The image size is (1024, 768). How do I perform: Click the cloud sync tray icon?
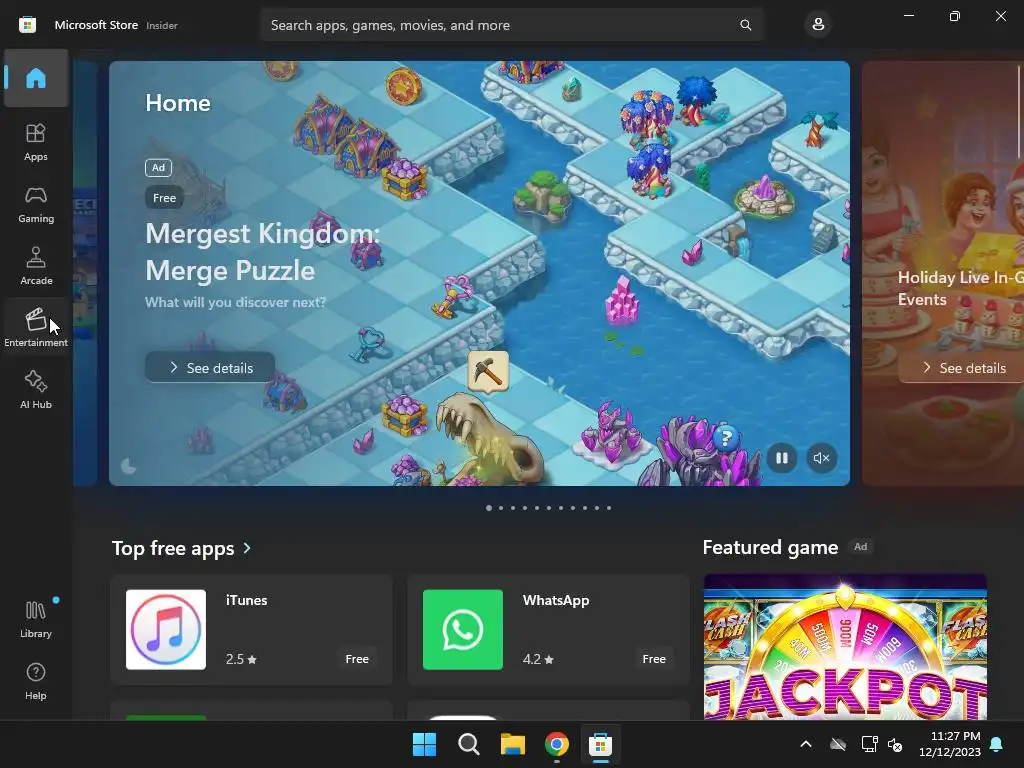(838, 744)
